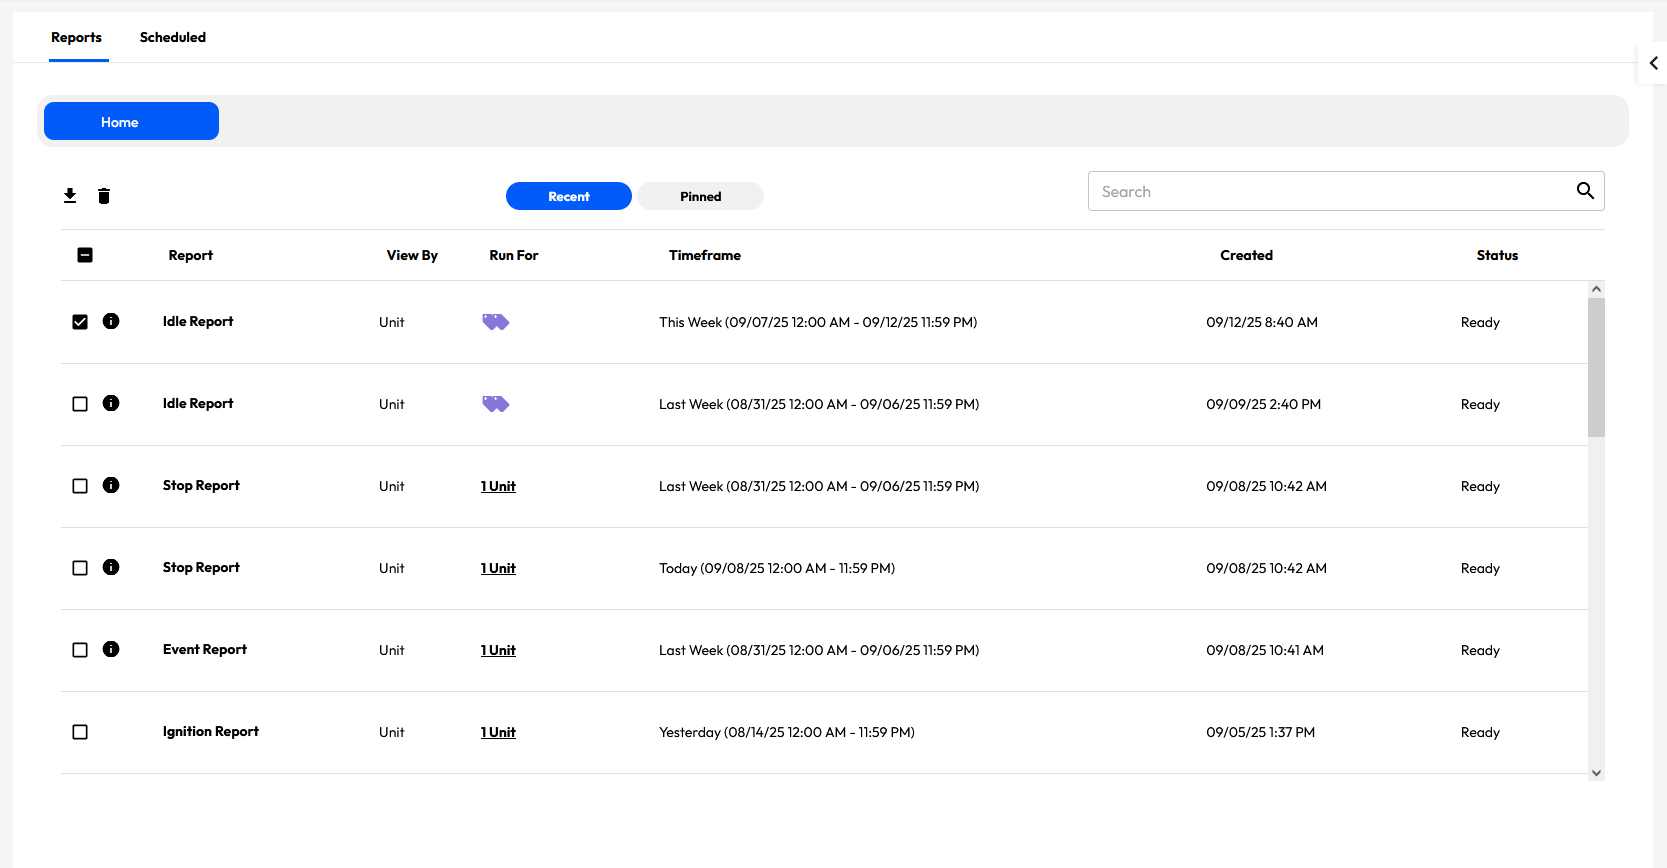Open info icon for Today Stop Report
The image size is (1667, 868).
click(111, 567)
